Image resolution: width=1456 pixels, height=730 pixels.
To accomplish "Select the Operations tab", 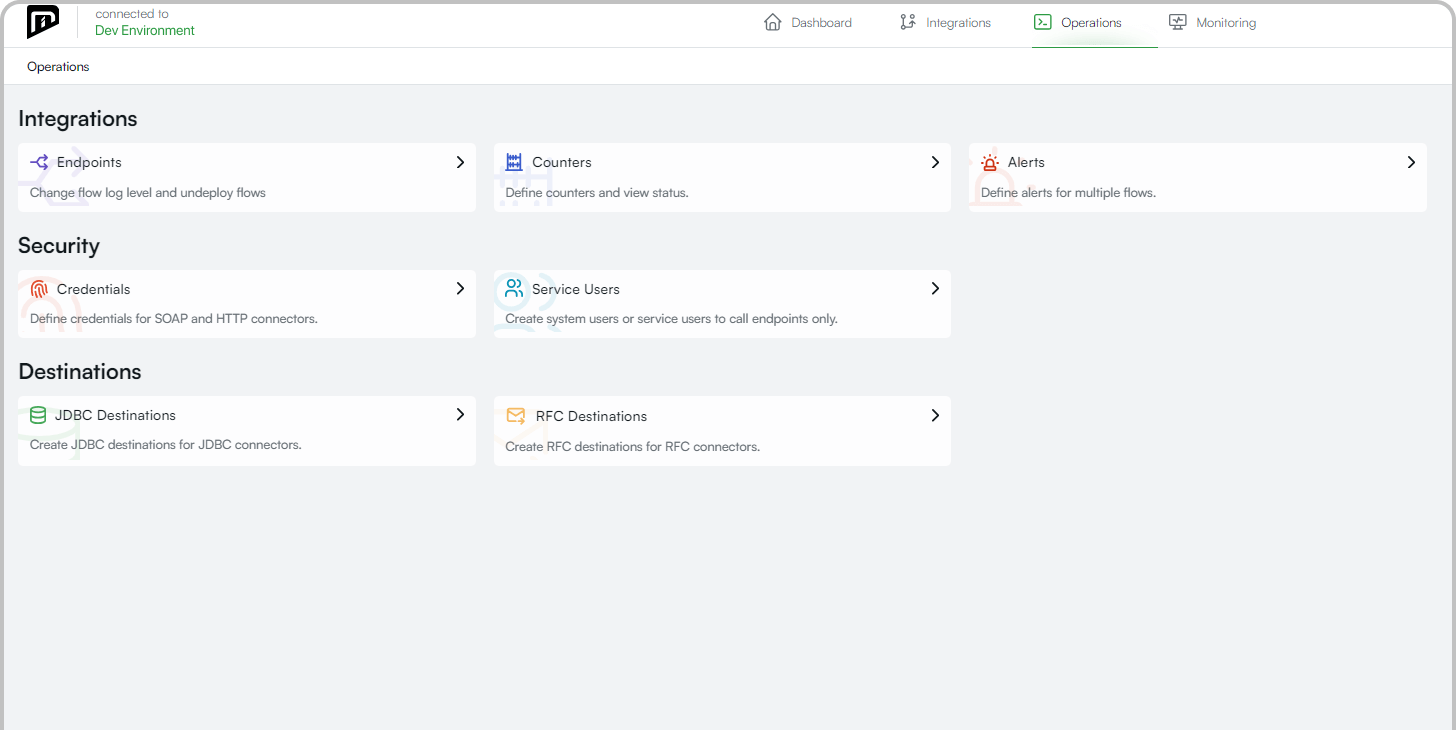I will (1078, 23).
